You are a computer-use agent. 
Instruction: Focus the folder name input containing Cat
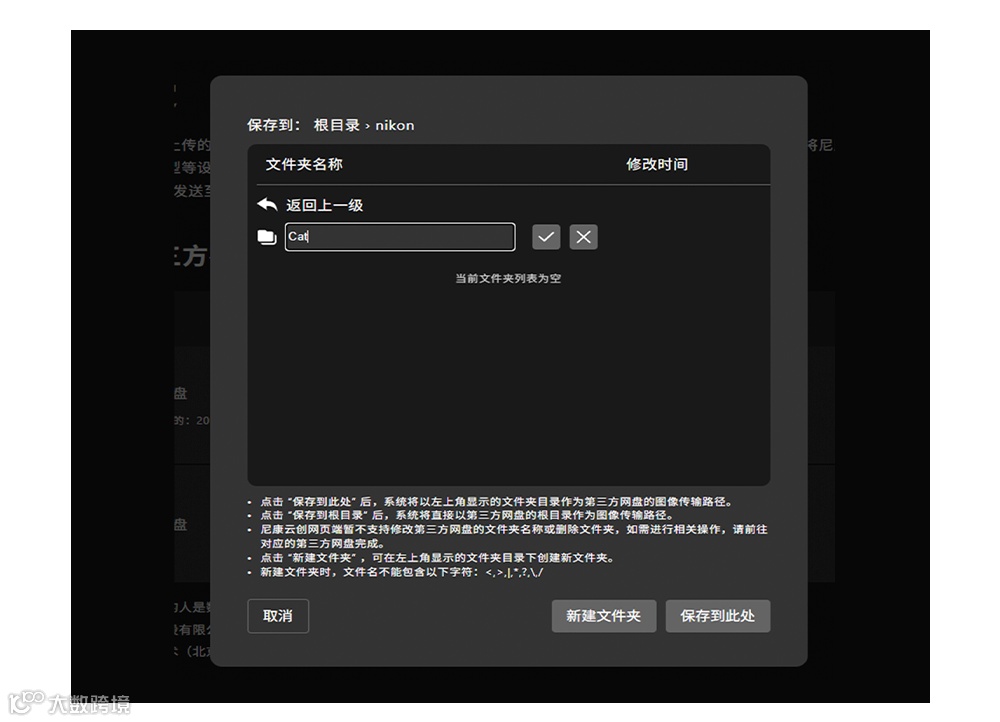coord(400,236)
